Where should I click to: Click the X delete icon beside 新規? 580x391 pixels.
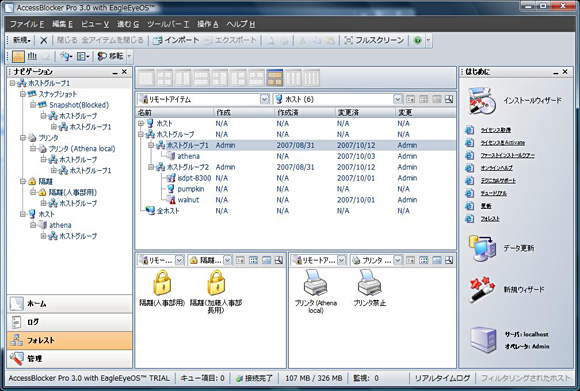(x=44, y=40)
